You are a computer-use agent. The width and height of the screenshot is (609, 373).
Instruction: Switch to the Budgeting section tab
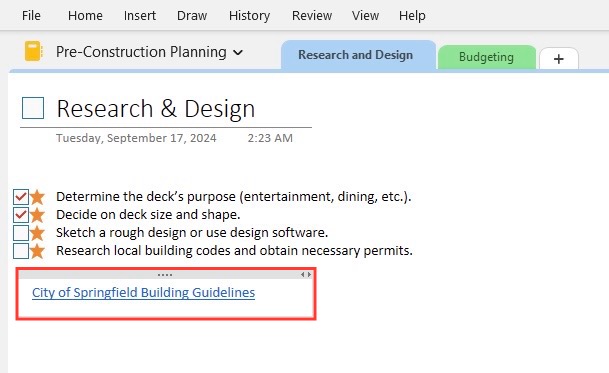coord(487,57)
